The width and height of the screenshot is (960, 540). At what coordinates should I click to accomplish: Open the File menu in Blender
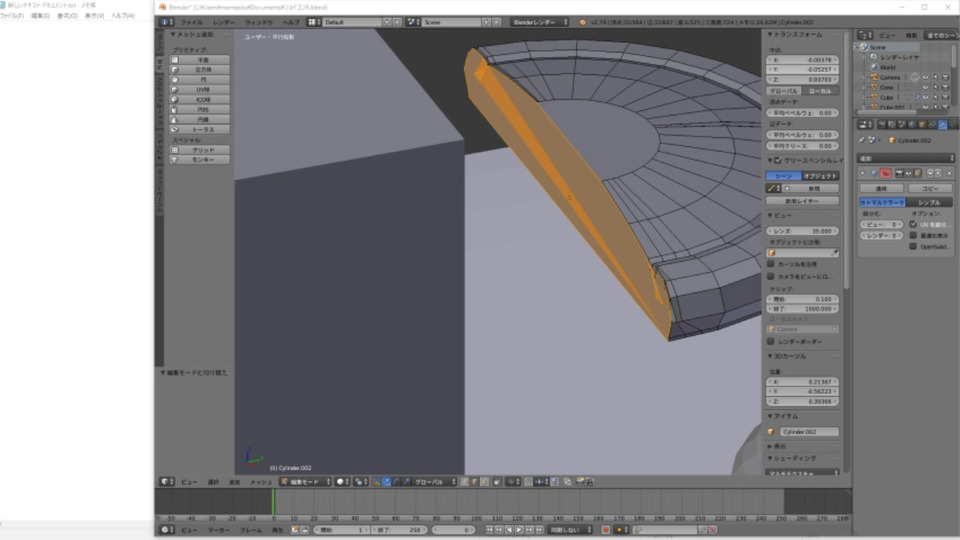pyautogui.click(x=191, y=21)
